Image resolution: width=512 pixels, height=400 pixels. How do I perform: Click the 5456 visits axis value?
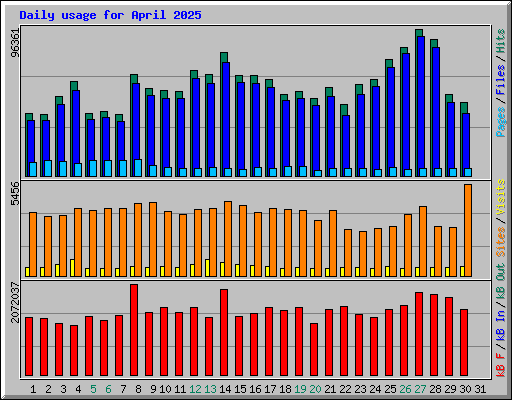coord(15,194)
